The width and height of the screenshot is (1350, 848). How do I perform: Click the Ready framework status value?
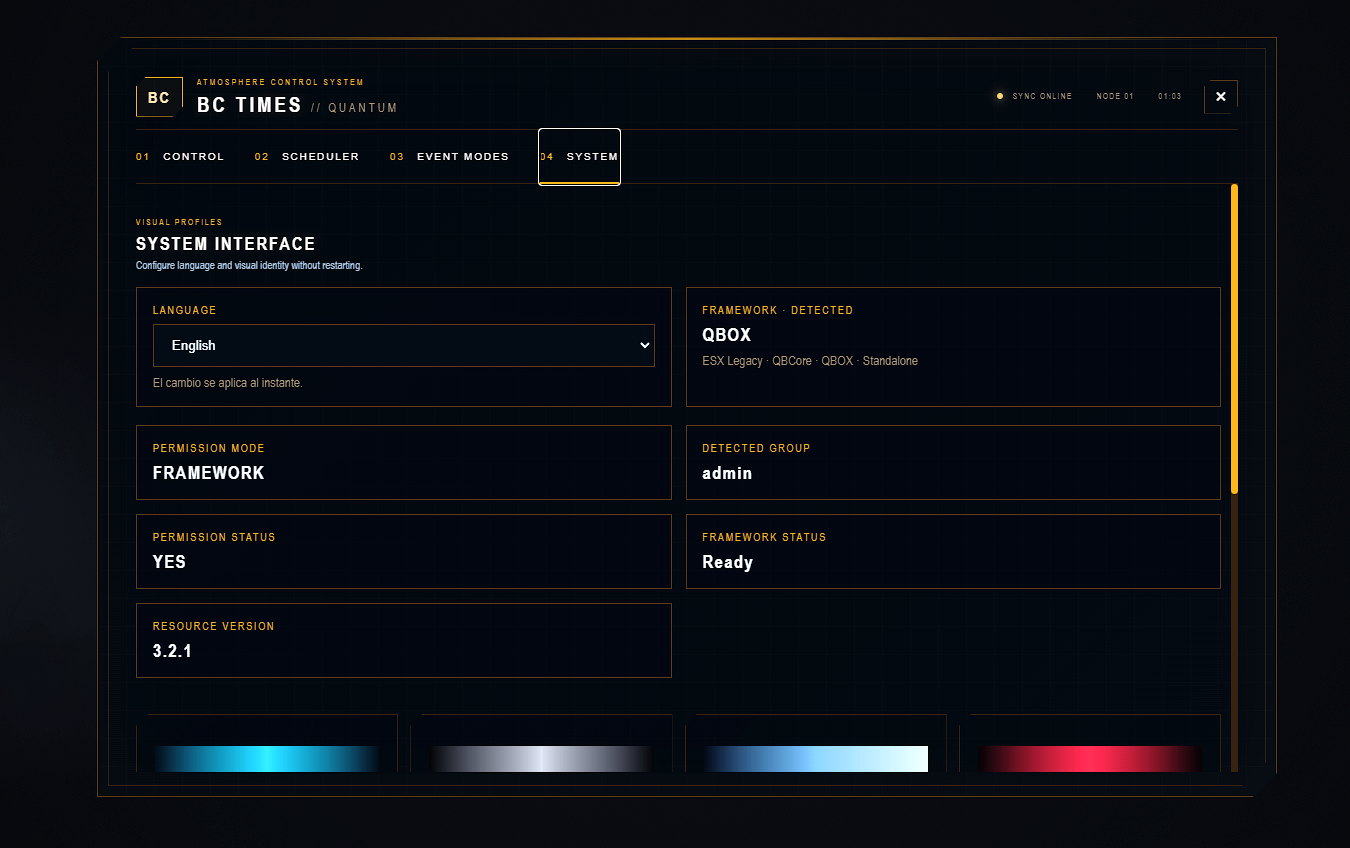tap(728, 562)
